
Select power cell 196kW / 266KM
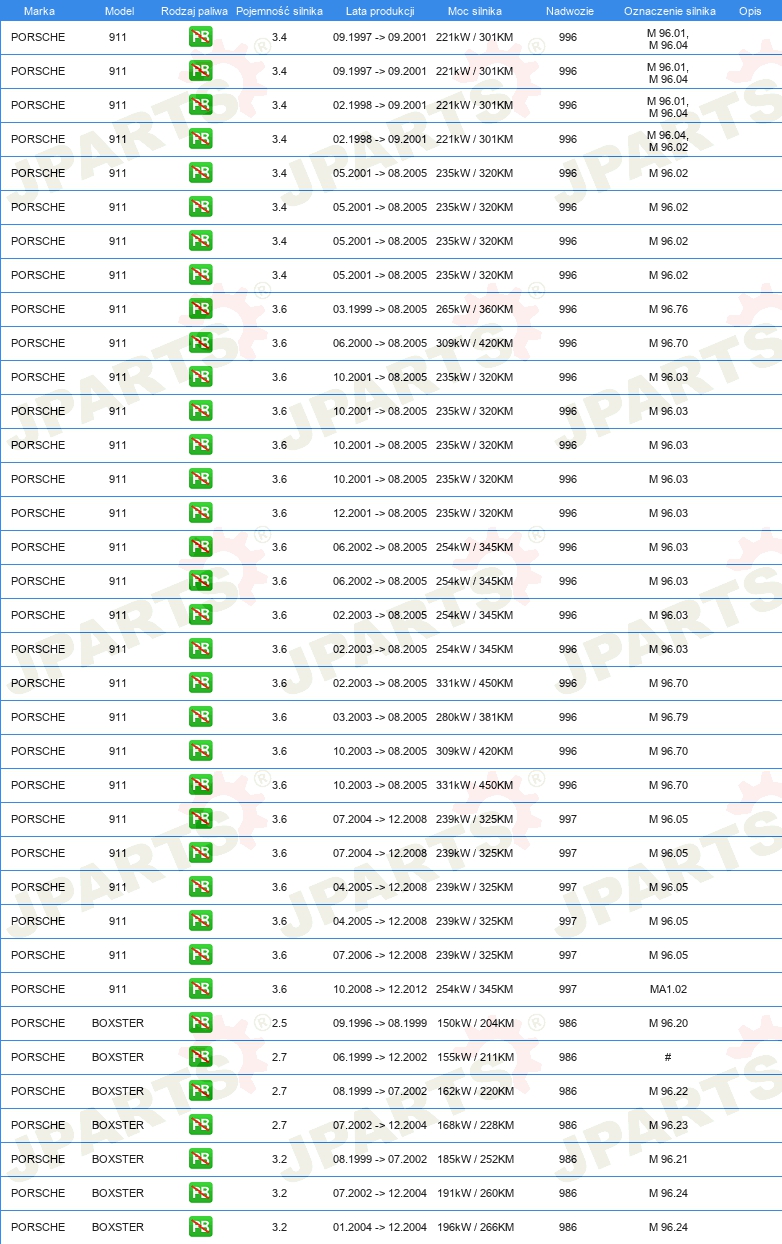[474, 1227]
